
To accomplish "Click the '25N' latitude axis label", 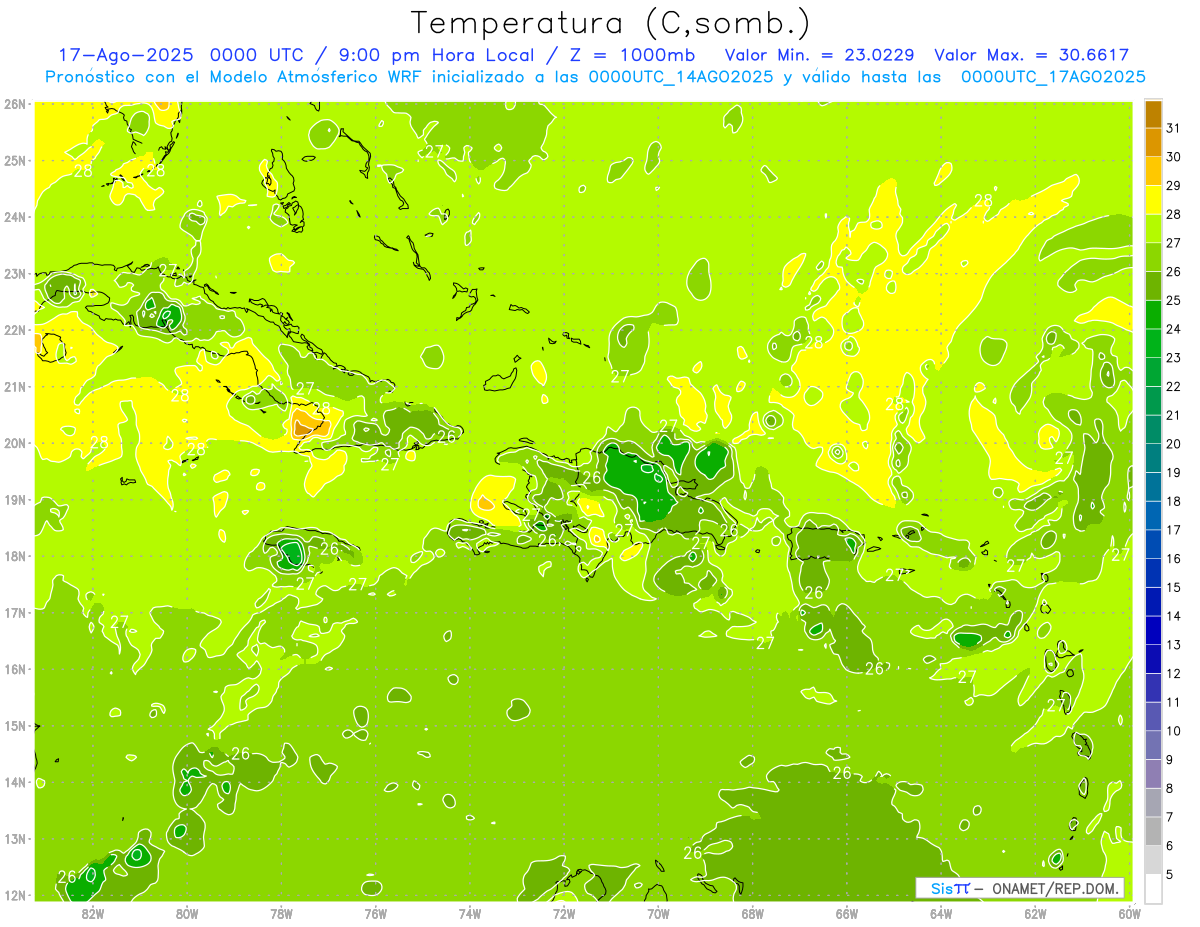I will (15, 160).
